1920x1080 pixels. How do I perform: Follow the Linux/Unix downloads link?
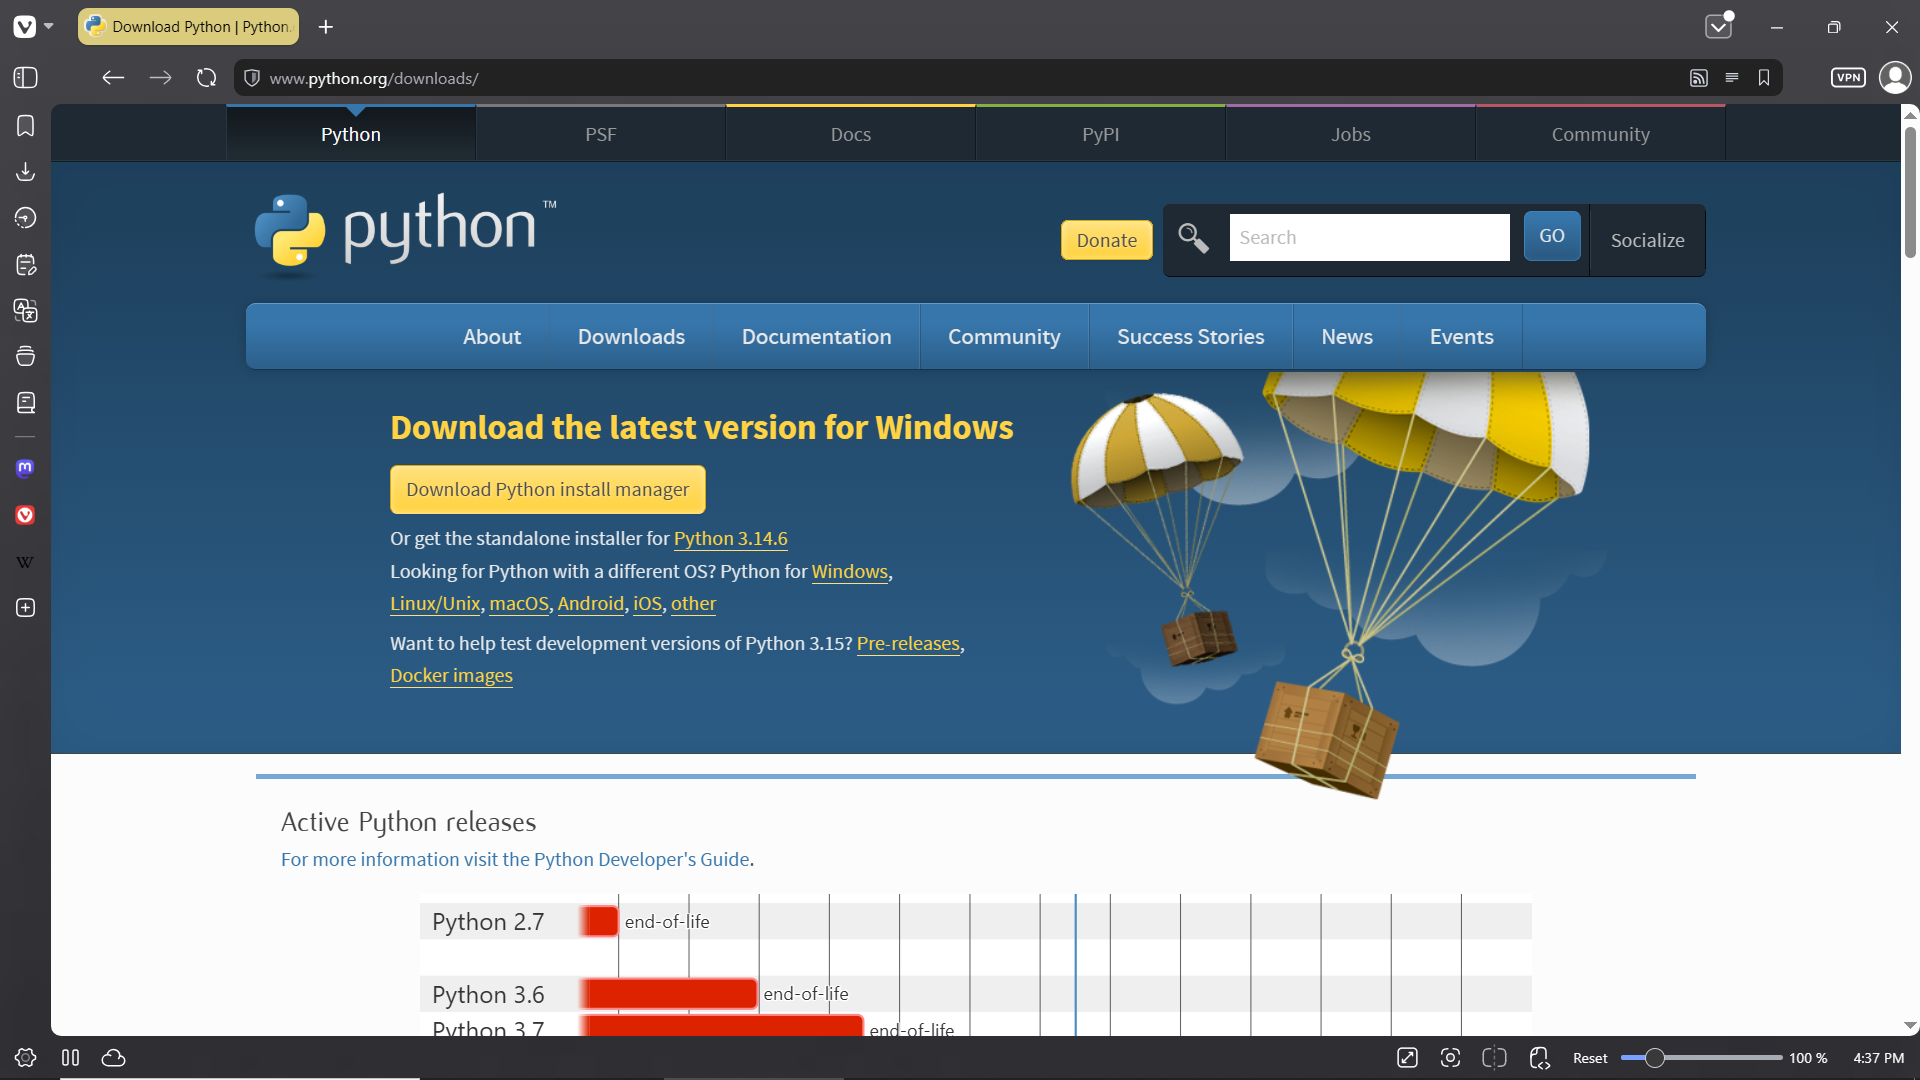435,604
